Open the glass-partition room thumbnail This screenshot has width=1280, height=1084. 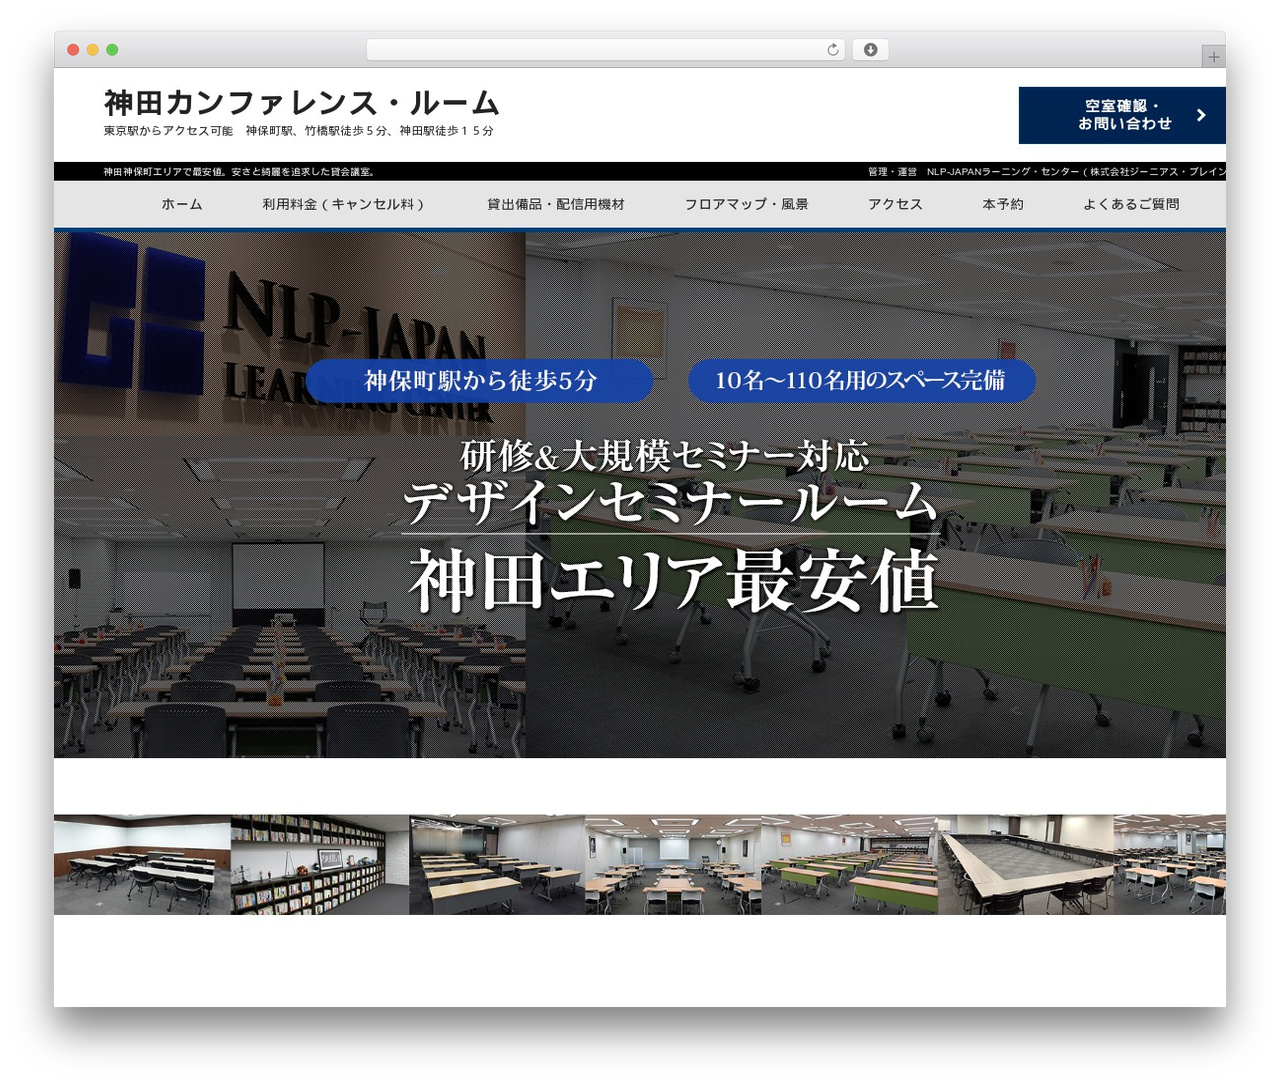(x=497, y=865)
